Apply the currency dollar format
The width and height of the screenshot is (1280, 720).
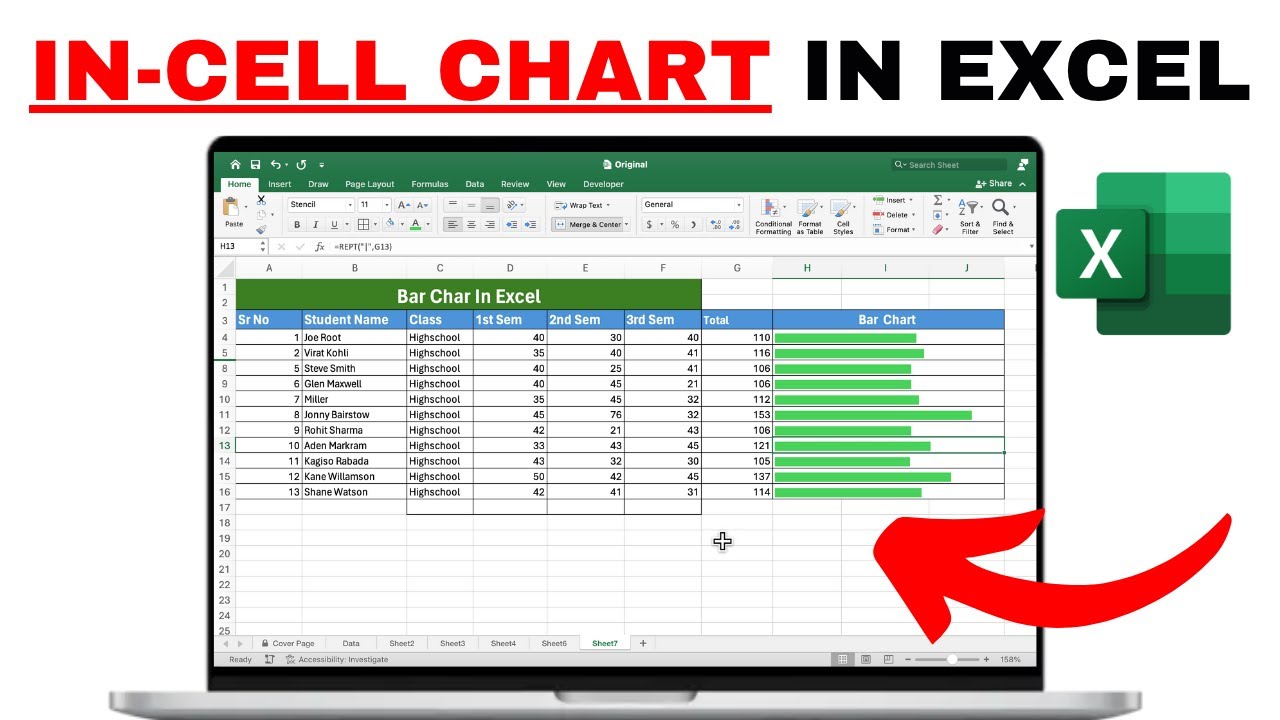tap(649, 225)
